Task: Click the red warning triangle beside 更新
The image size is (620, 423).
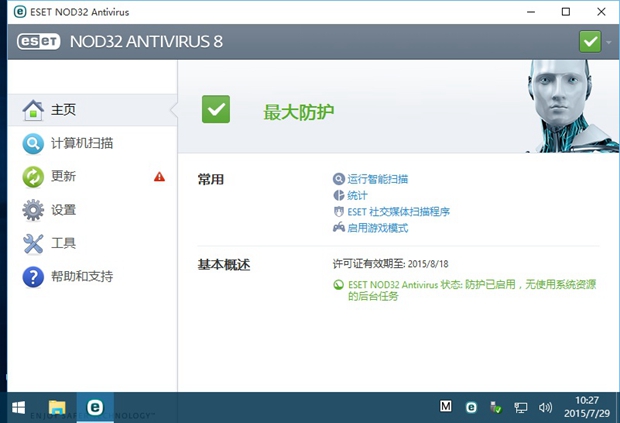Action: click(159, 176)
